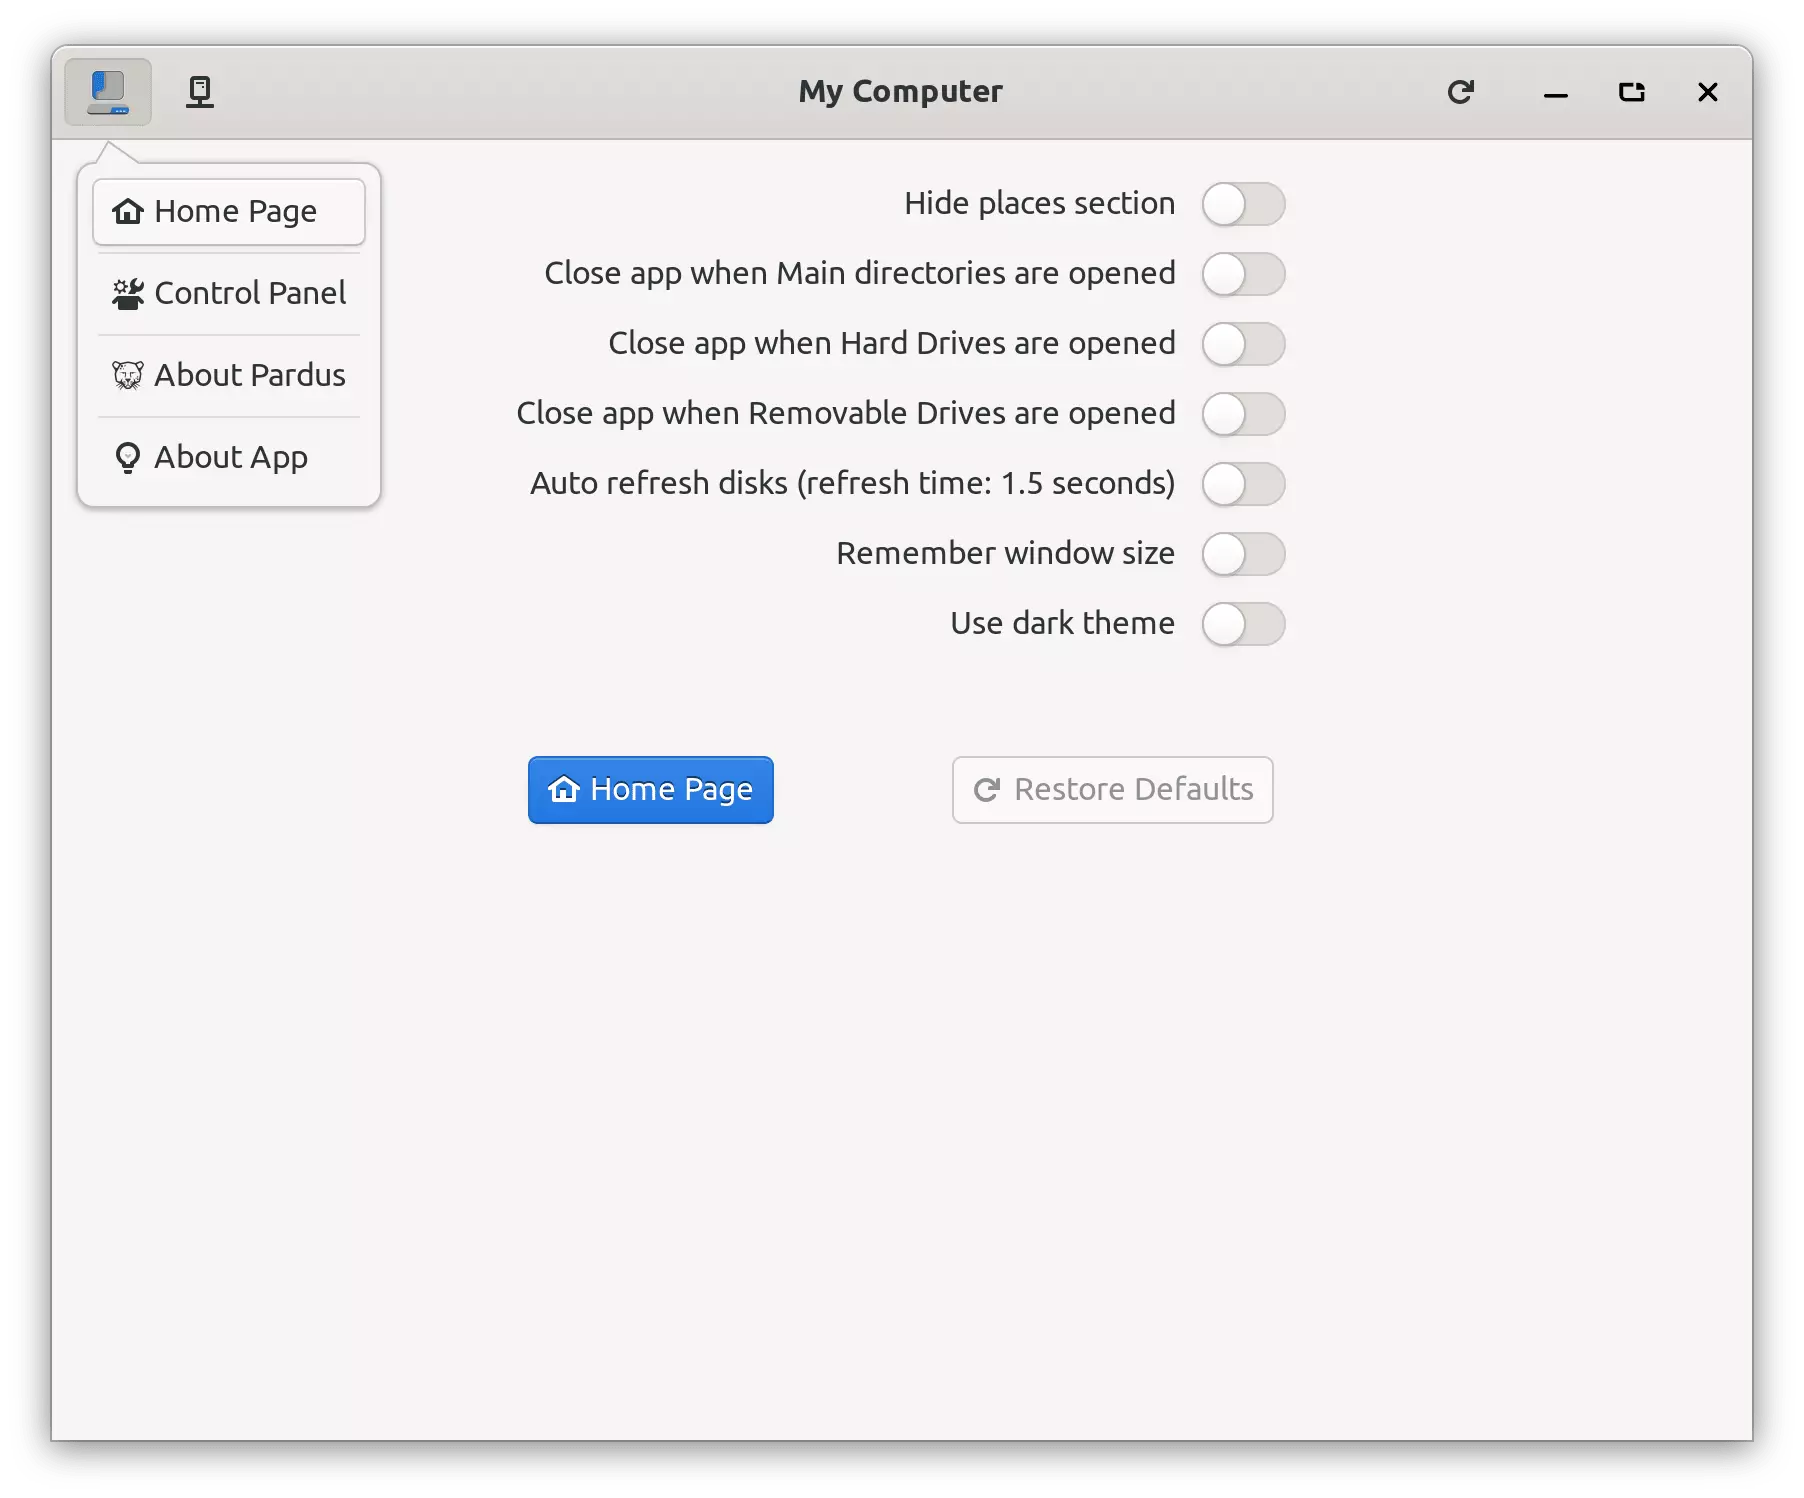Enable Close app when Removable Drives opened
1804x1498 pixels.
[x=1243, y=414]
